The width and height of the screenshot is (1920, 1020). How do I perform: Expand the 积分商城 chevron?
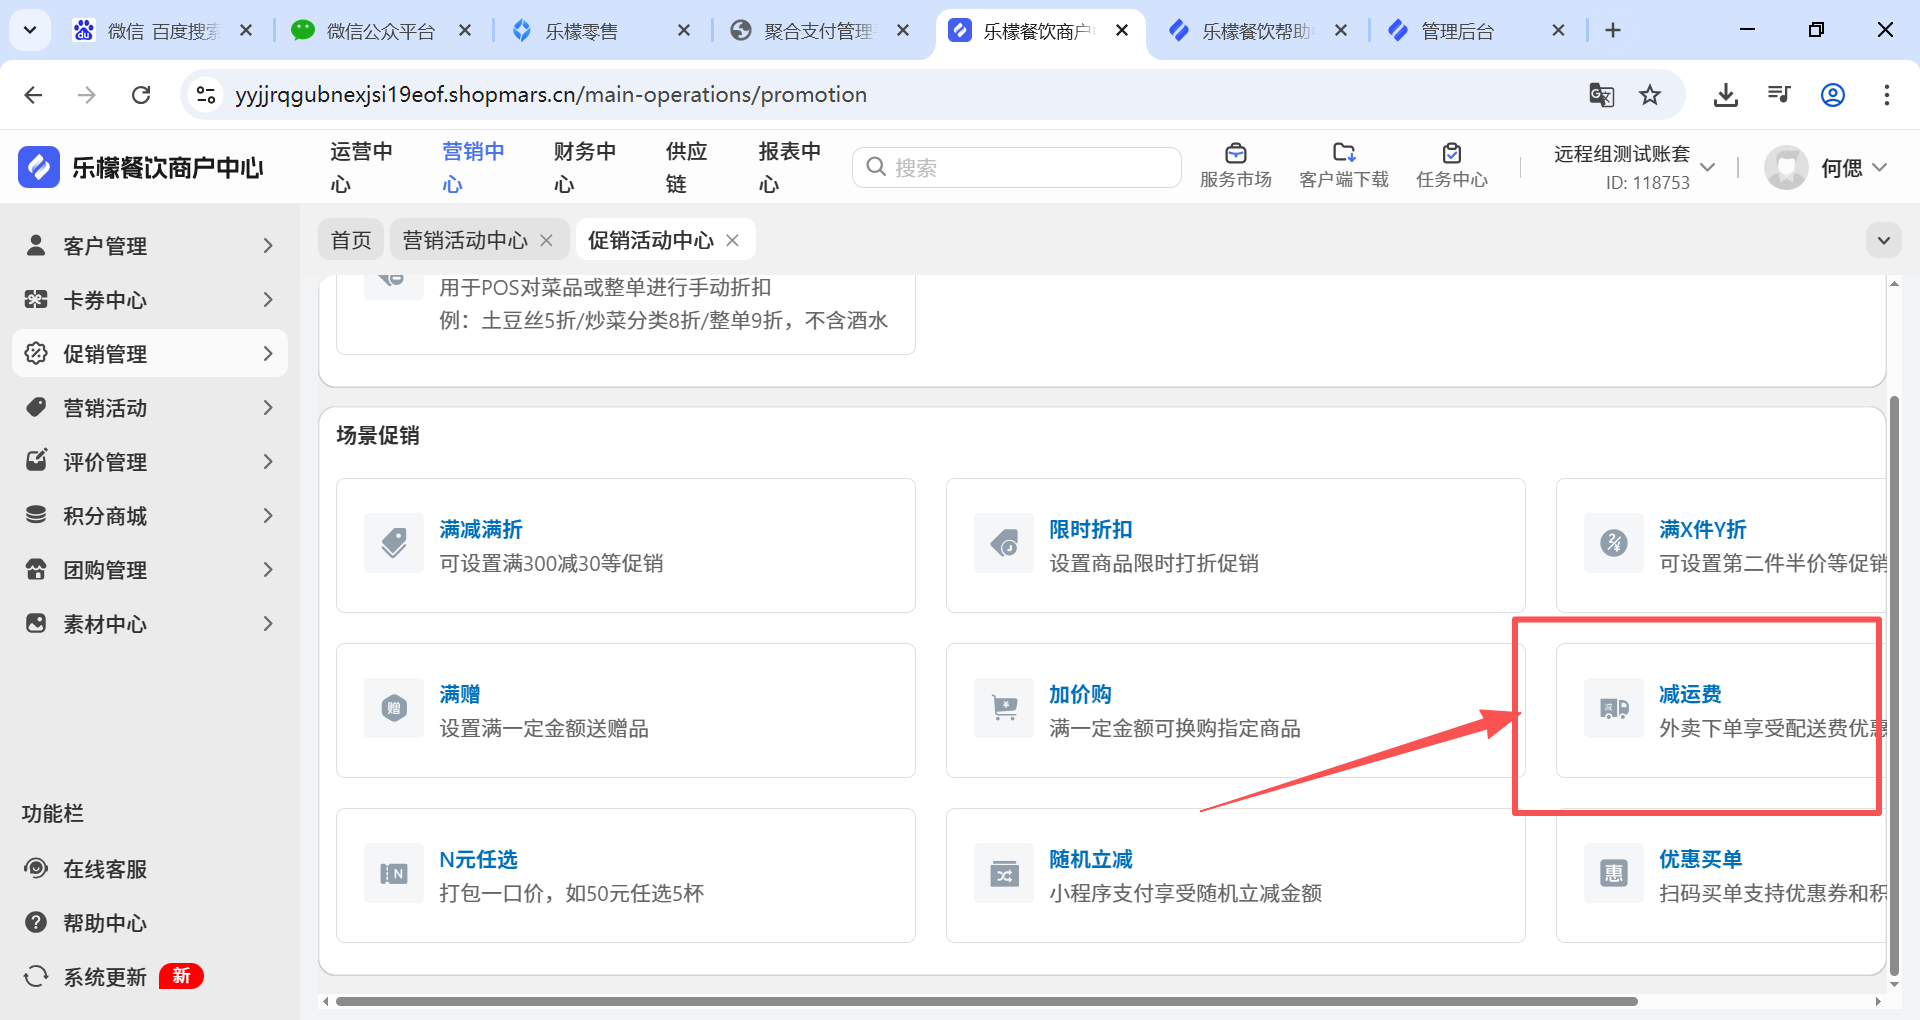tap(267, 515)
